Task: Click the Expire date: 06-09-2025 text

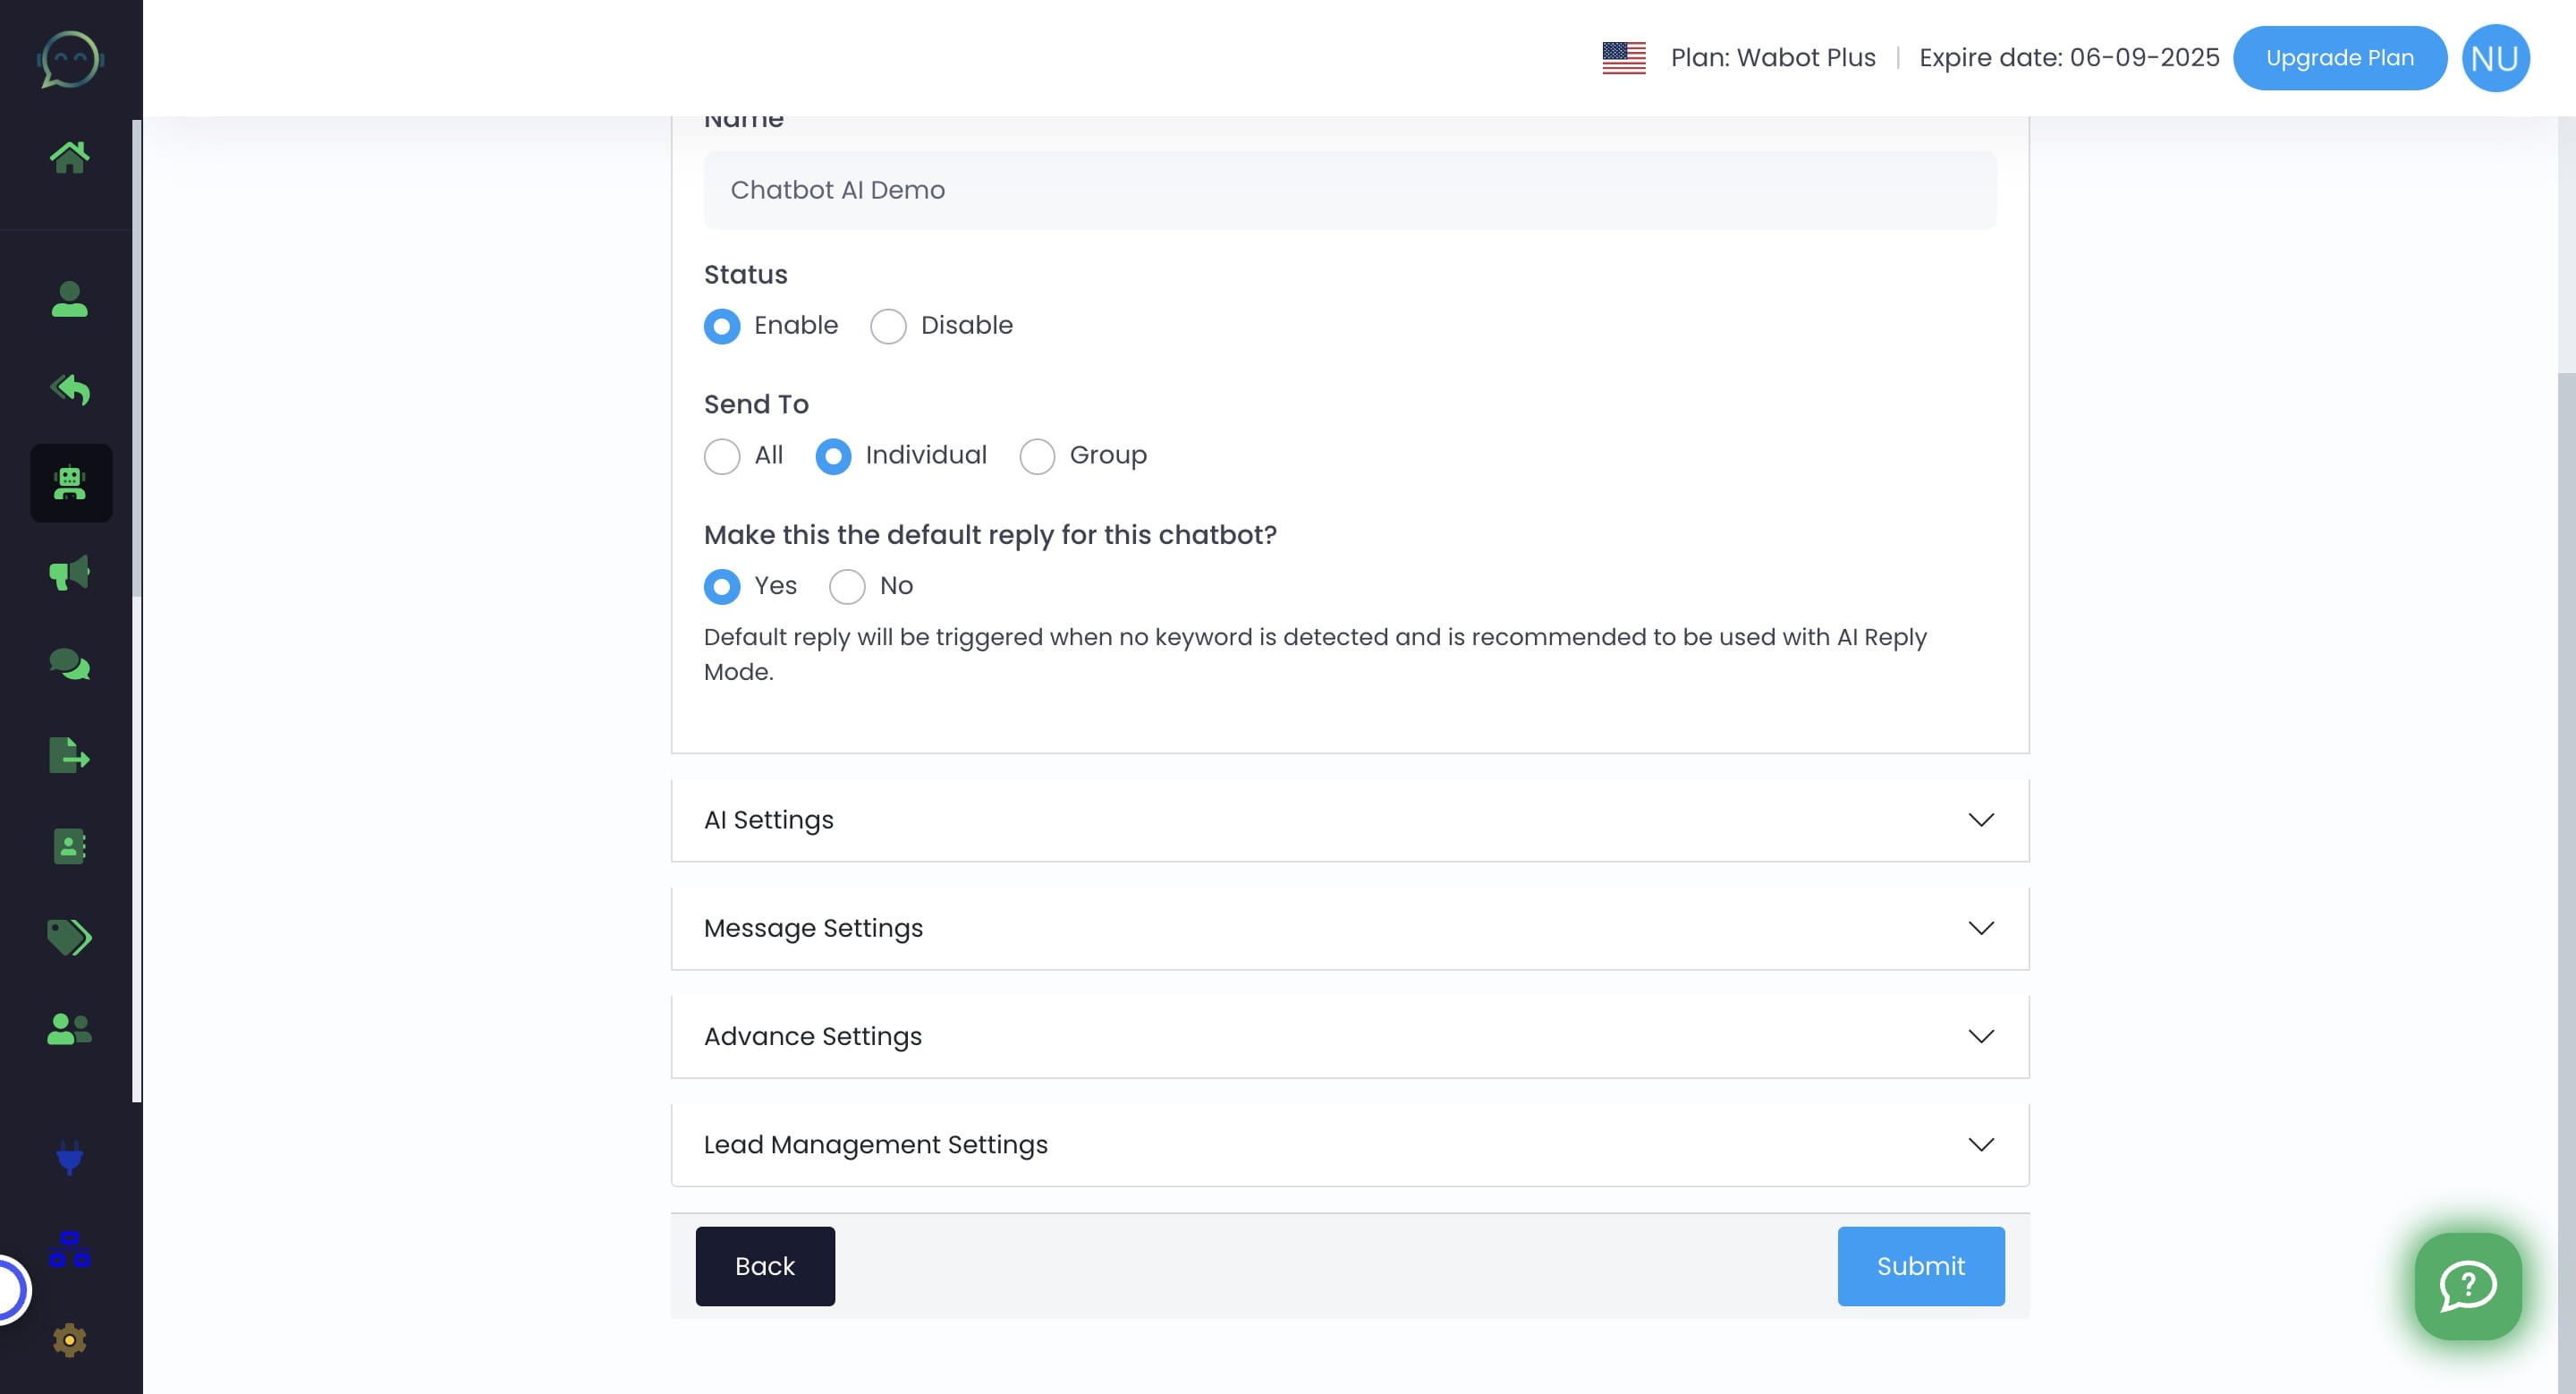Action: [2069, 58]
